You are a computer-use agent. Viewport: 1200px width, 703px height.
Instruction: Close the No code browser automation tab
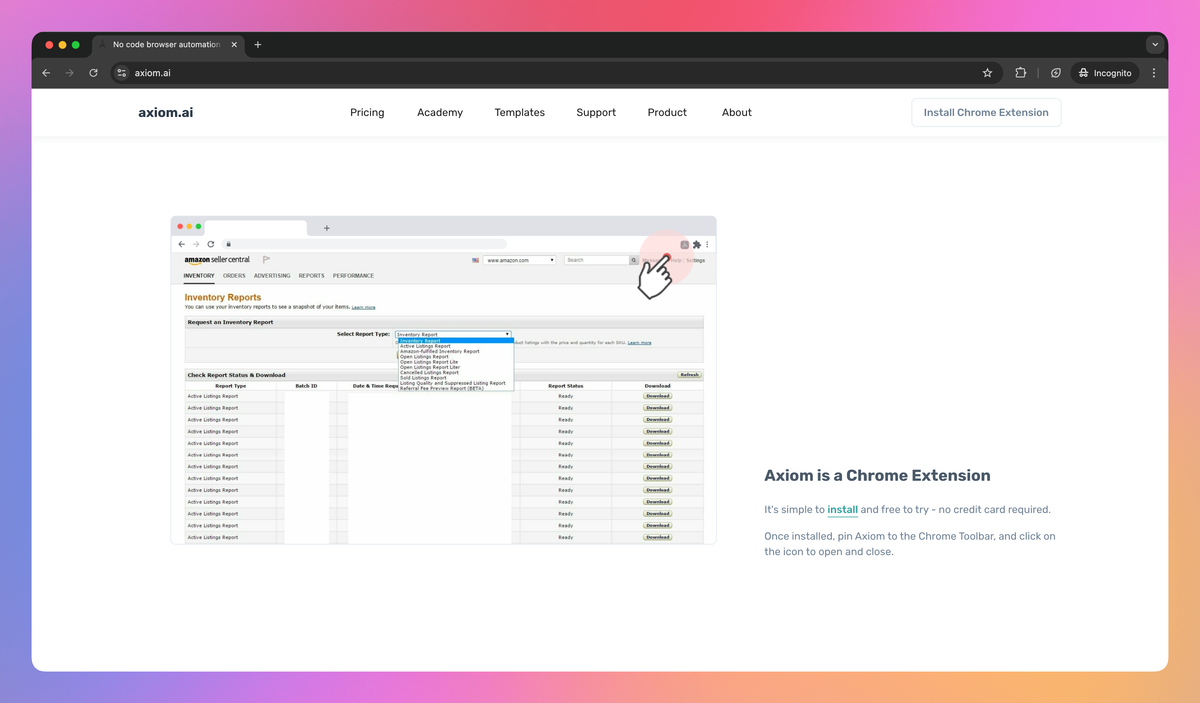(235, 45)
